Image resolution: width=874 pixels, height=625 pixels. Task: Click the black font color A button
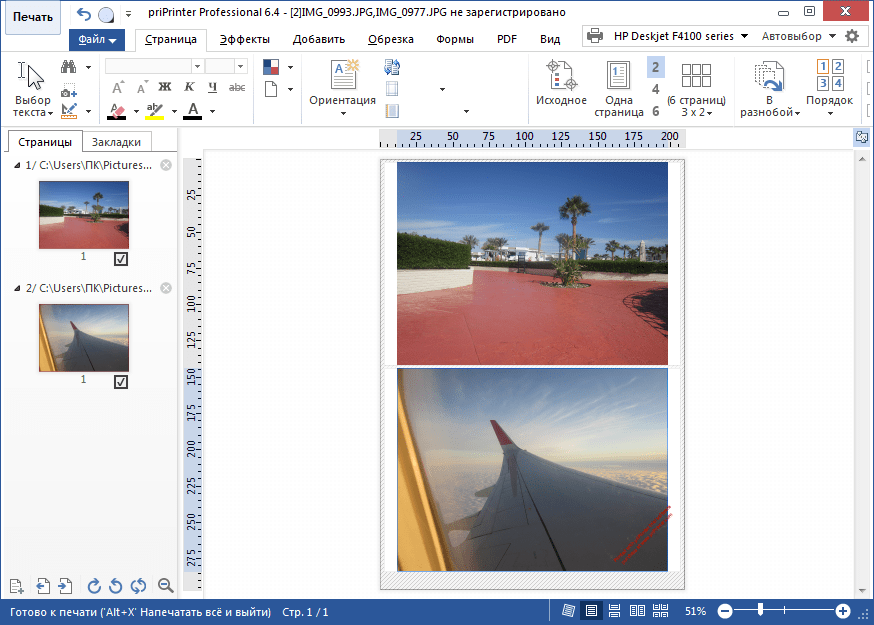(x=193, y=111)
